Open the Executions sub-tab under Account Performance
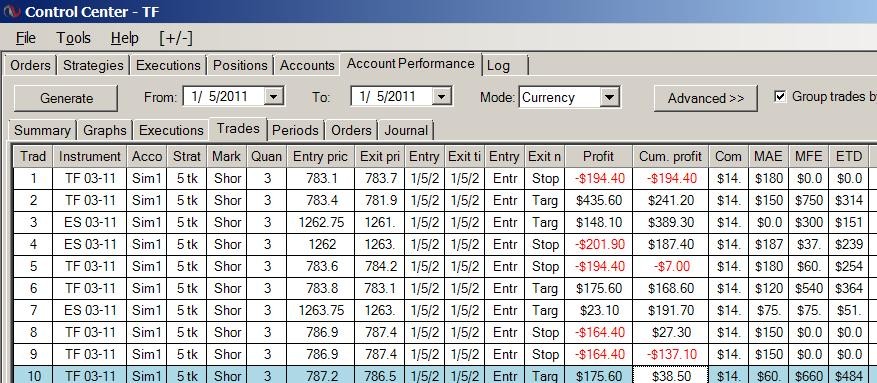 pyautogui.click(x=171, y=131)
